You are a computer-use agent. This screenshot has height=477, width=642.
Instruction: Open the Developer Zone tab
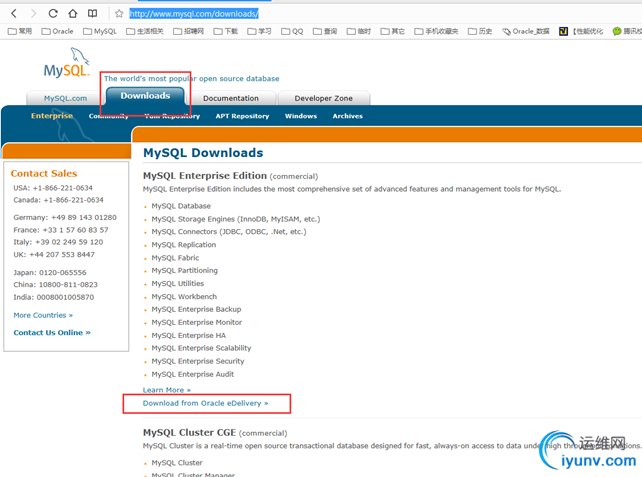[x=323, y=98]
